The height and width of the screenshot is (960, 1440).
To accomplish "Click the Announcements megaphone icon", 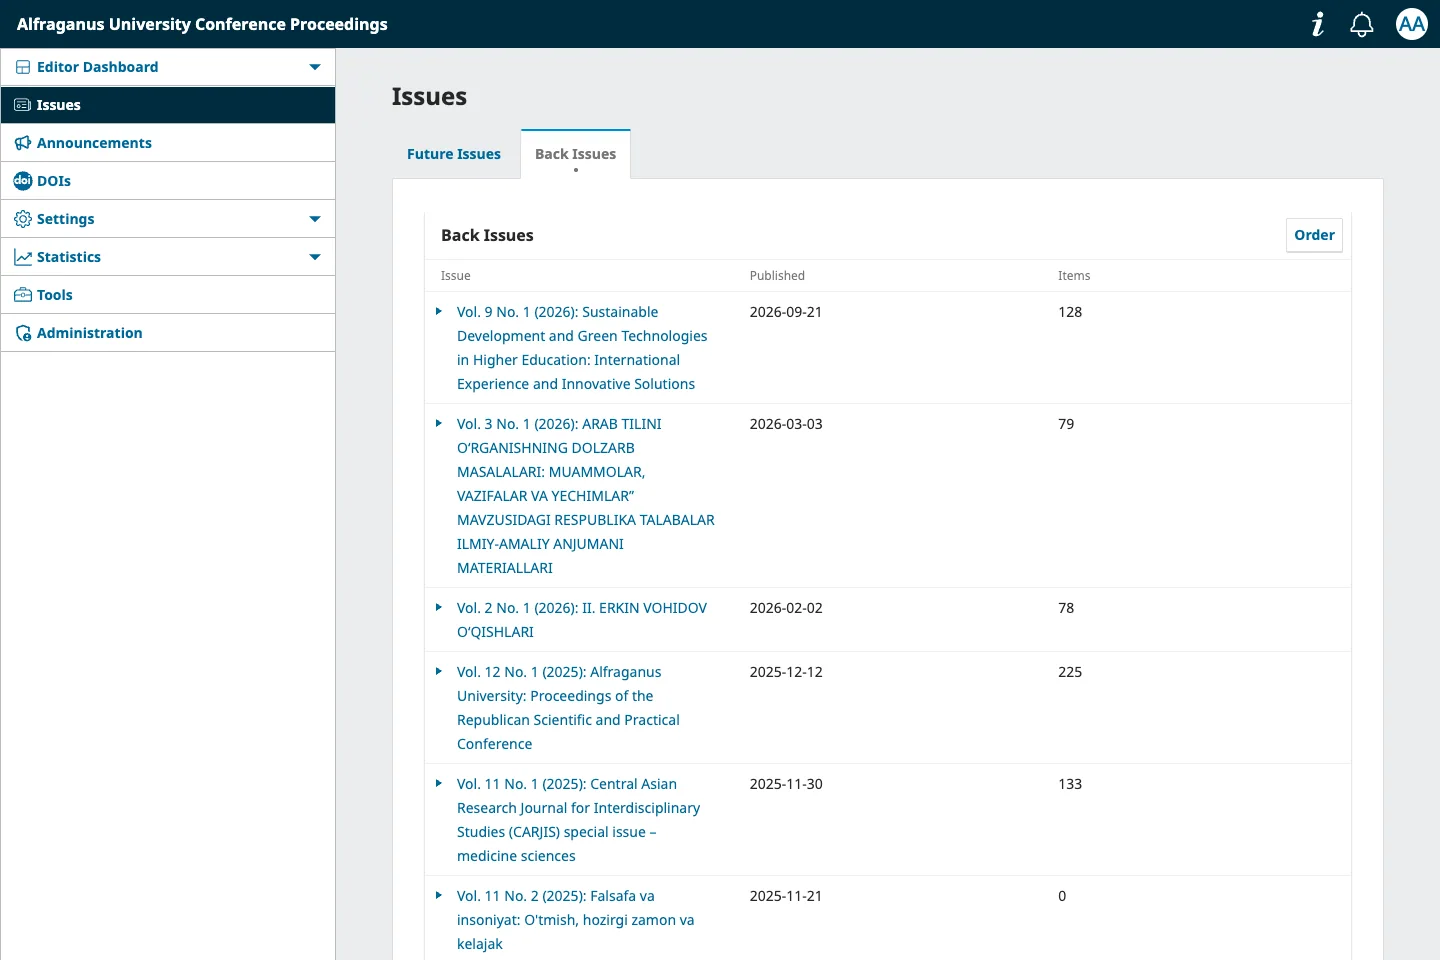I will point(23,143).
